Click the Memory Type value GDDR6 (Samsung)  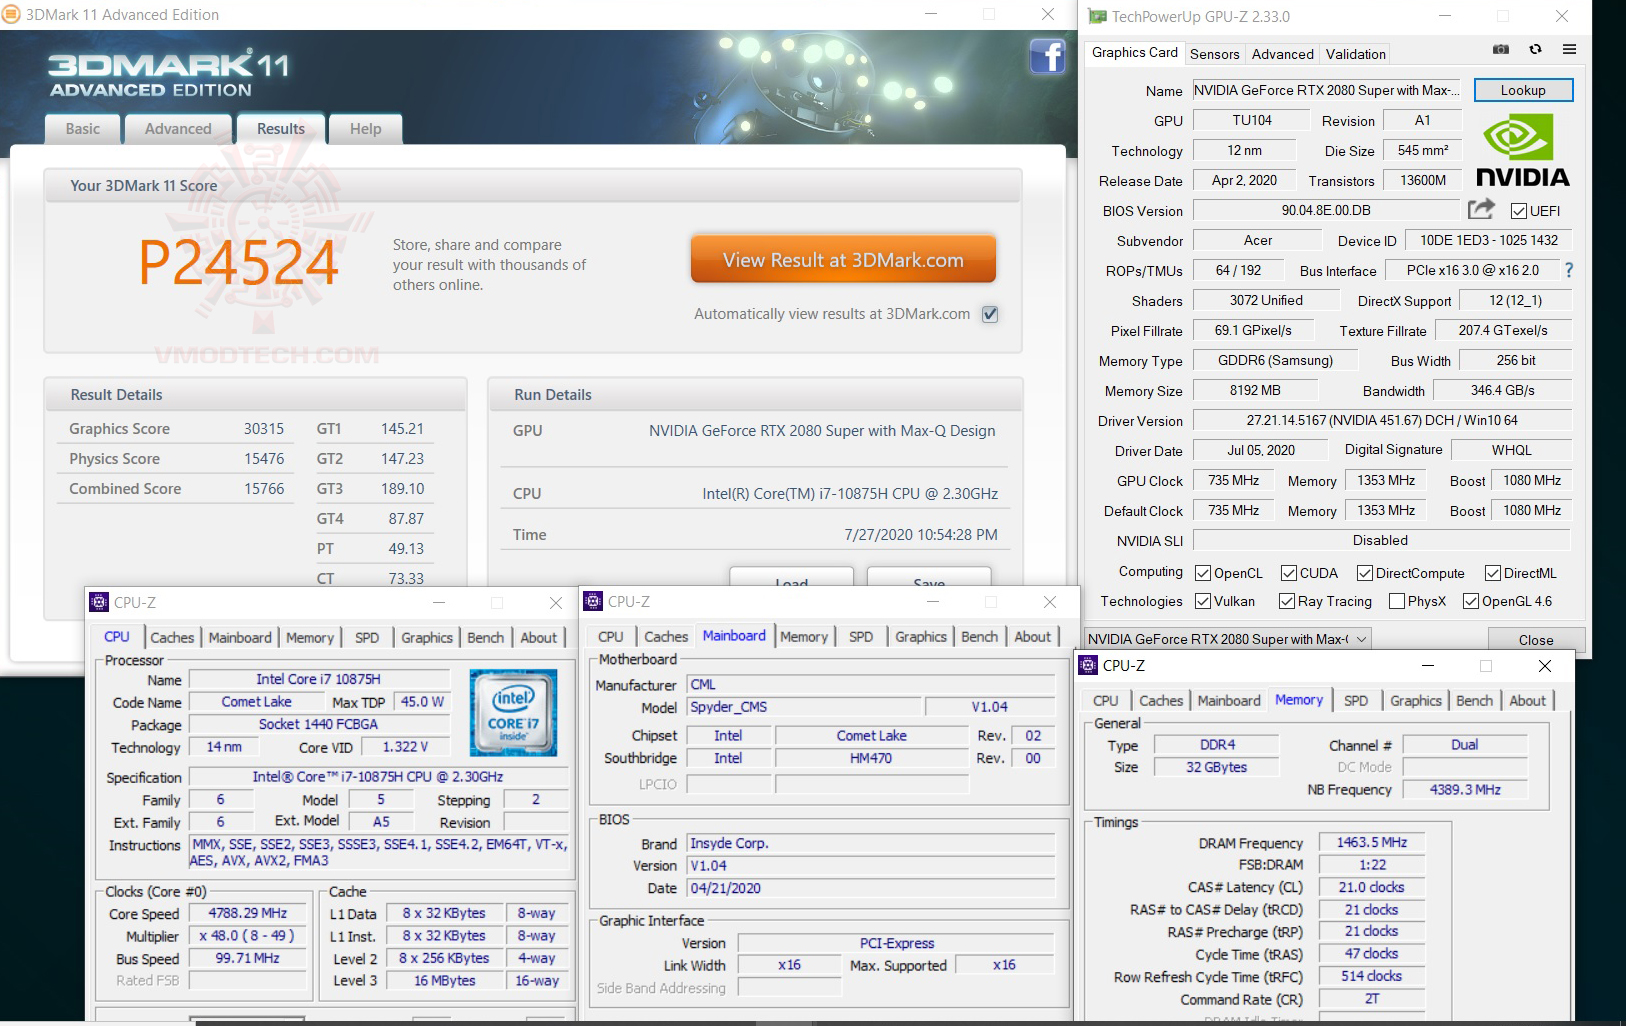tap(1275, 360)
